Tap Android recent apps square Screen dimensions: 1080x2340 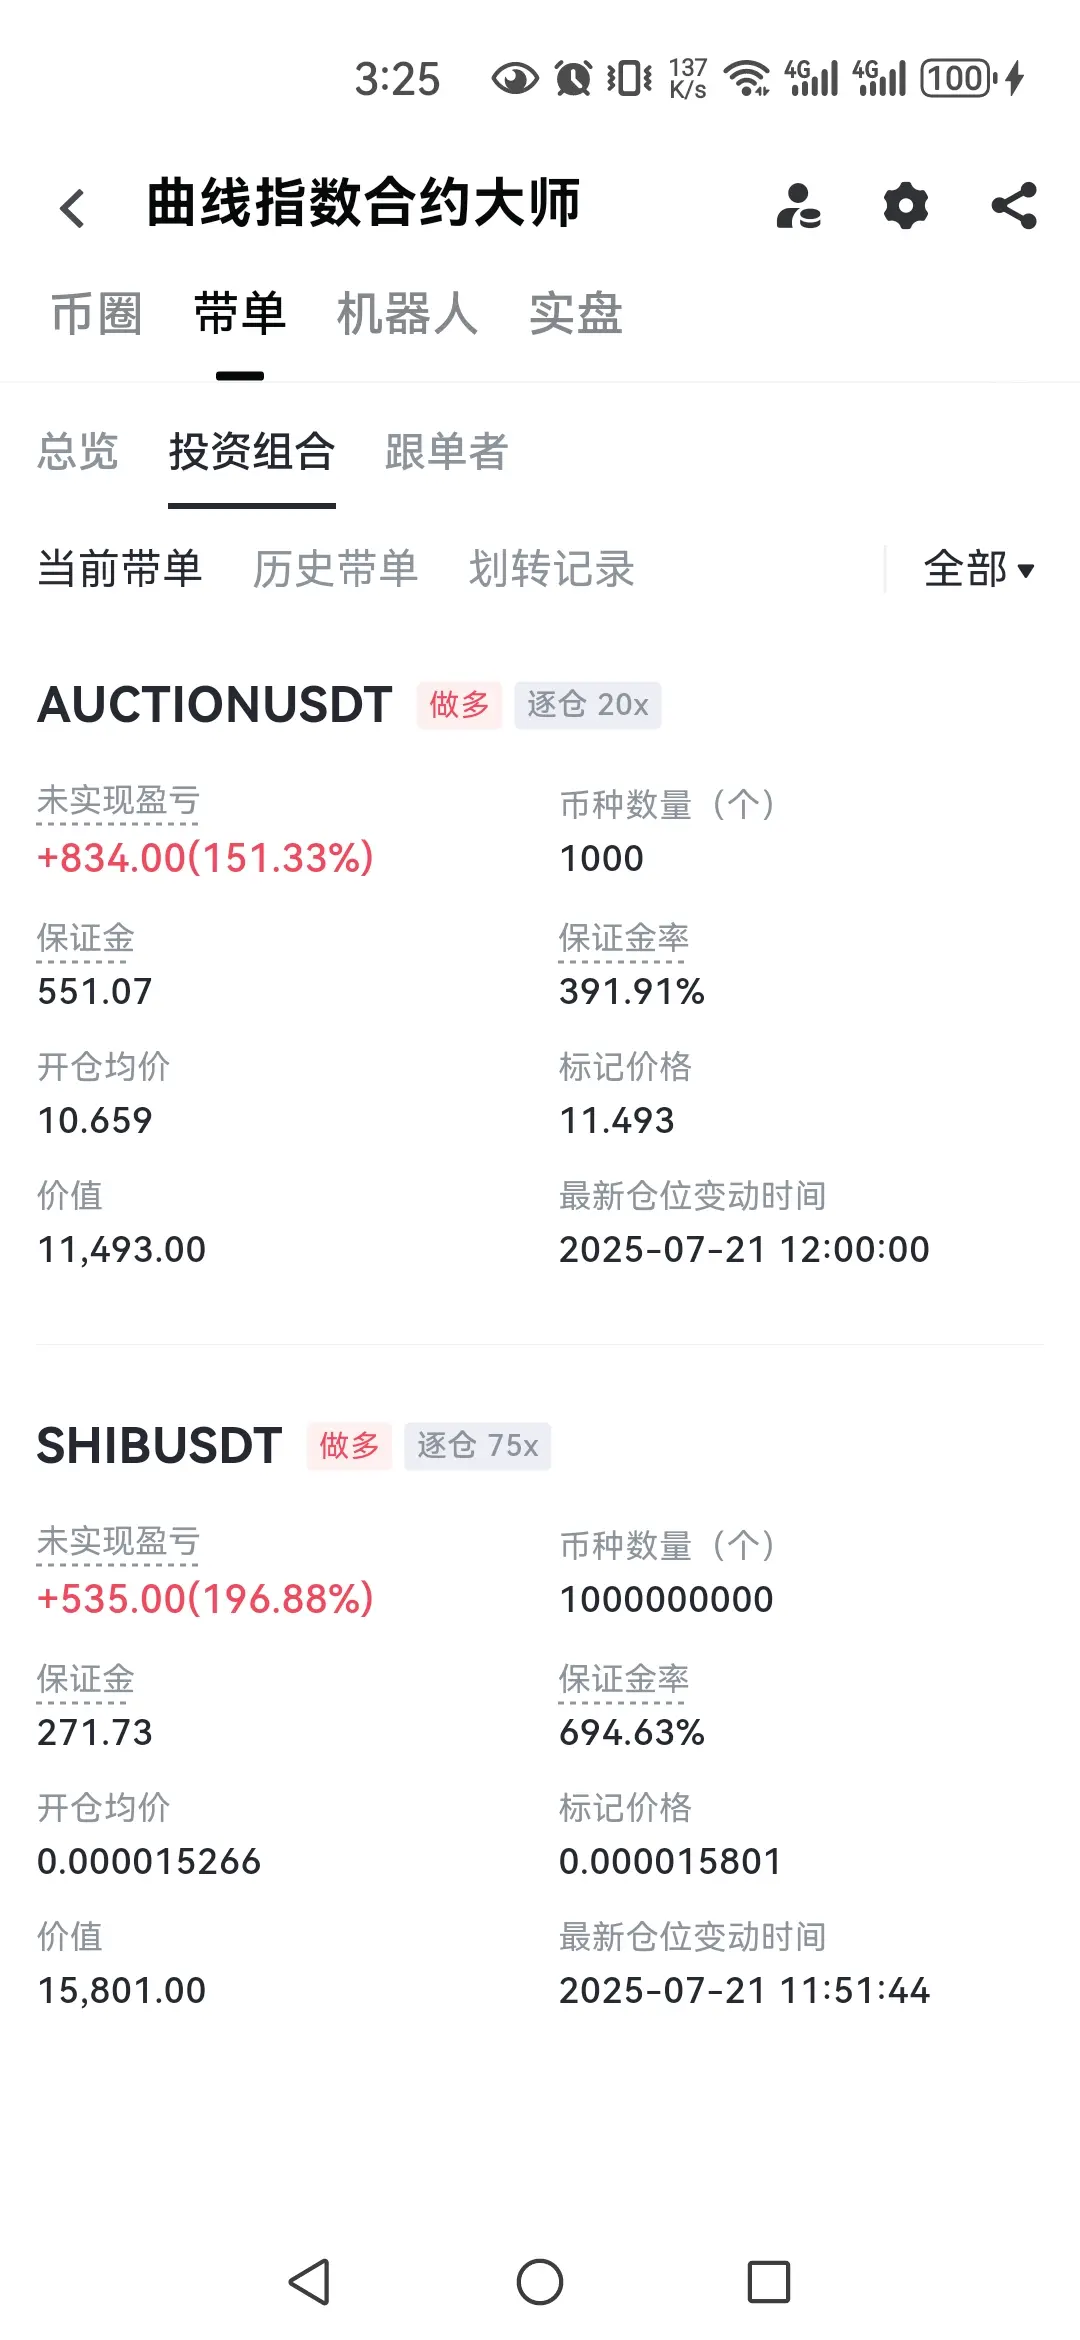769,2282
